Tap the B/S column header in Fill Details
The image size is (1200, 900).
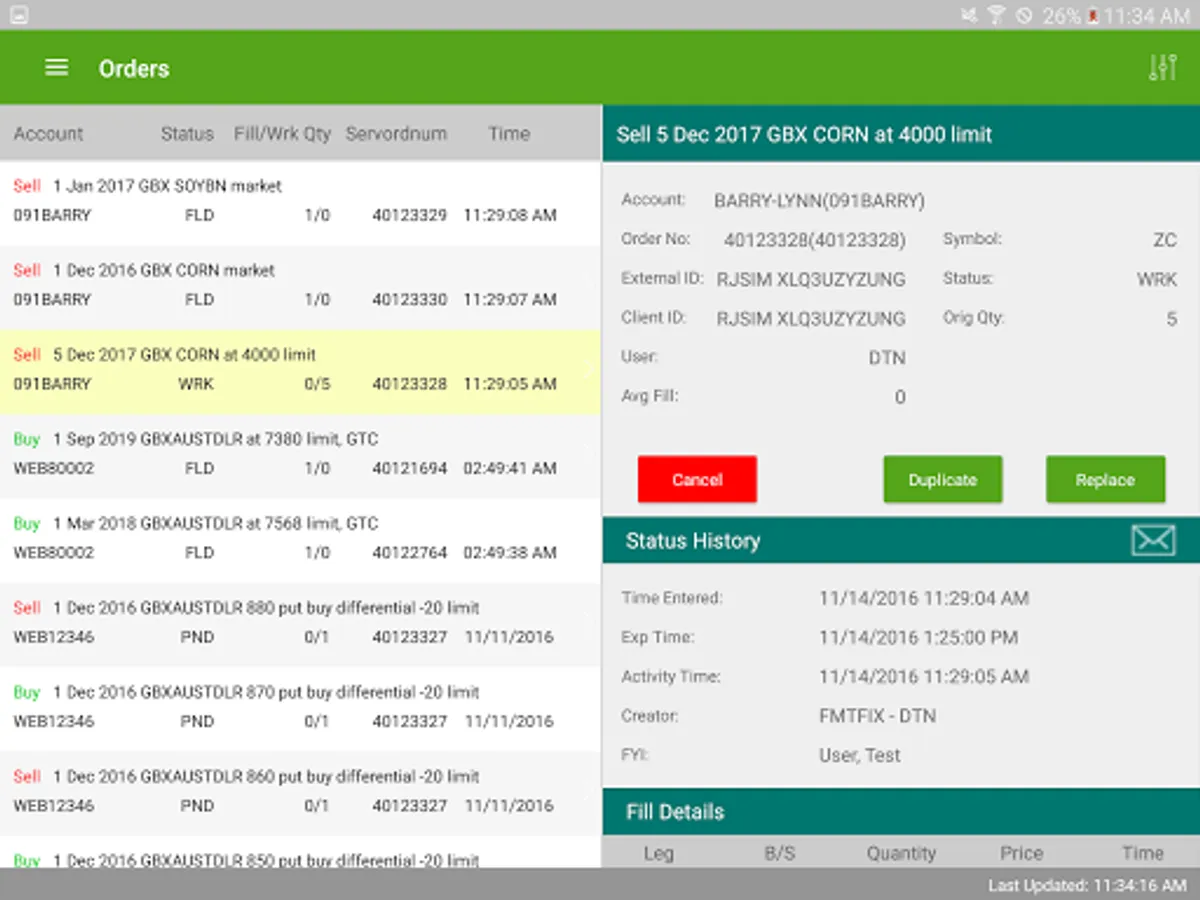(x=779, y=853)
